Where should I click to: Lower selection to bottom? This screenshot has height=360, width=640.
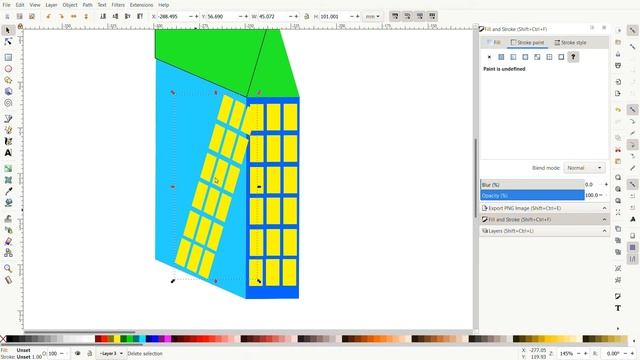point(103,16)
